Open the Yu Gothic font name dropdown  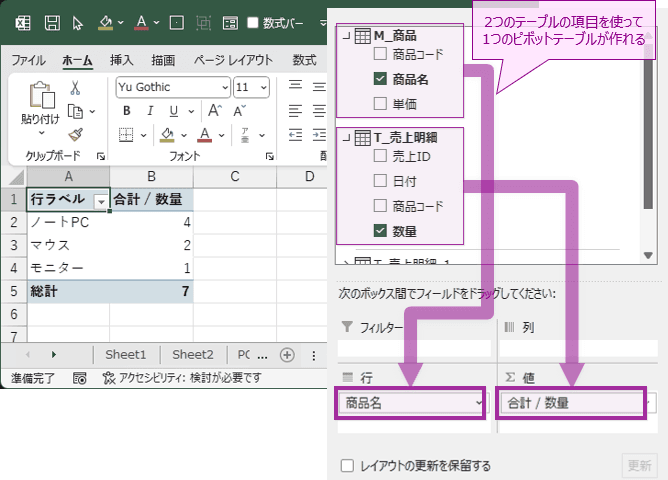coord(225,87)
